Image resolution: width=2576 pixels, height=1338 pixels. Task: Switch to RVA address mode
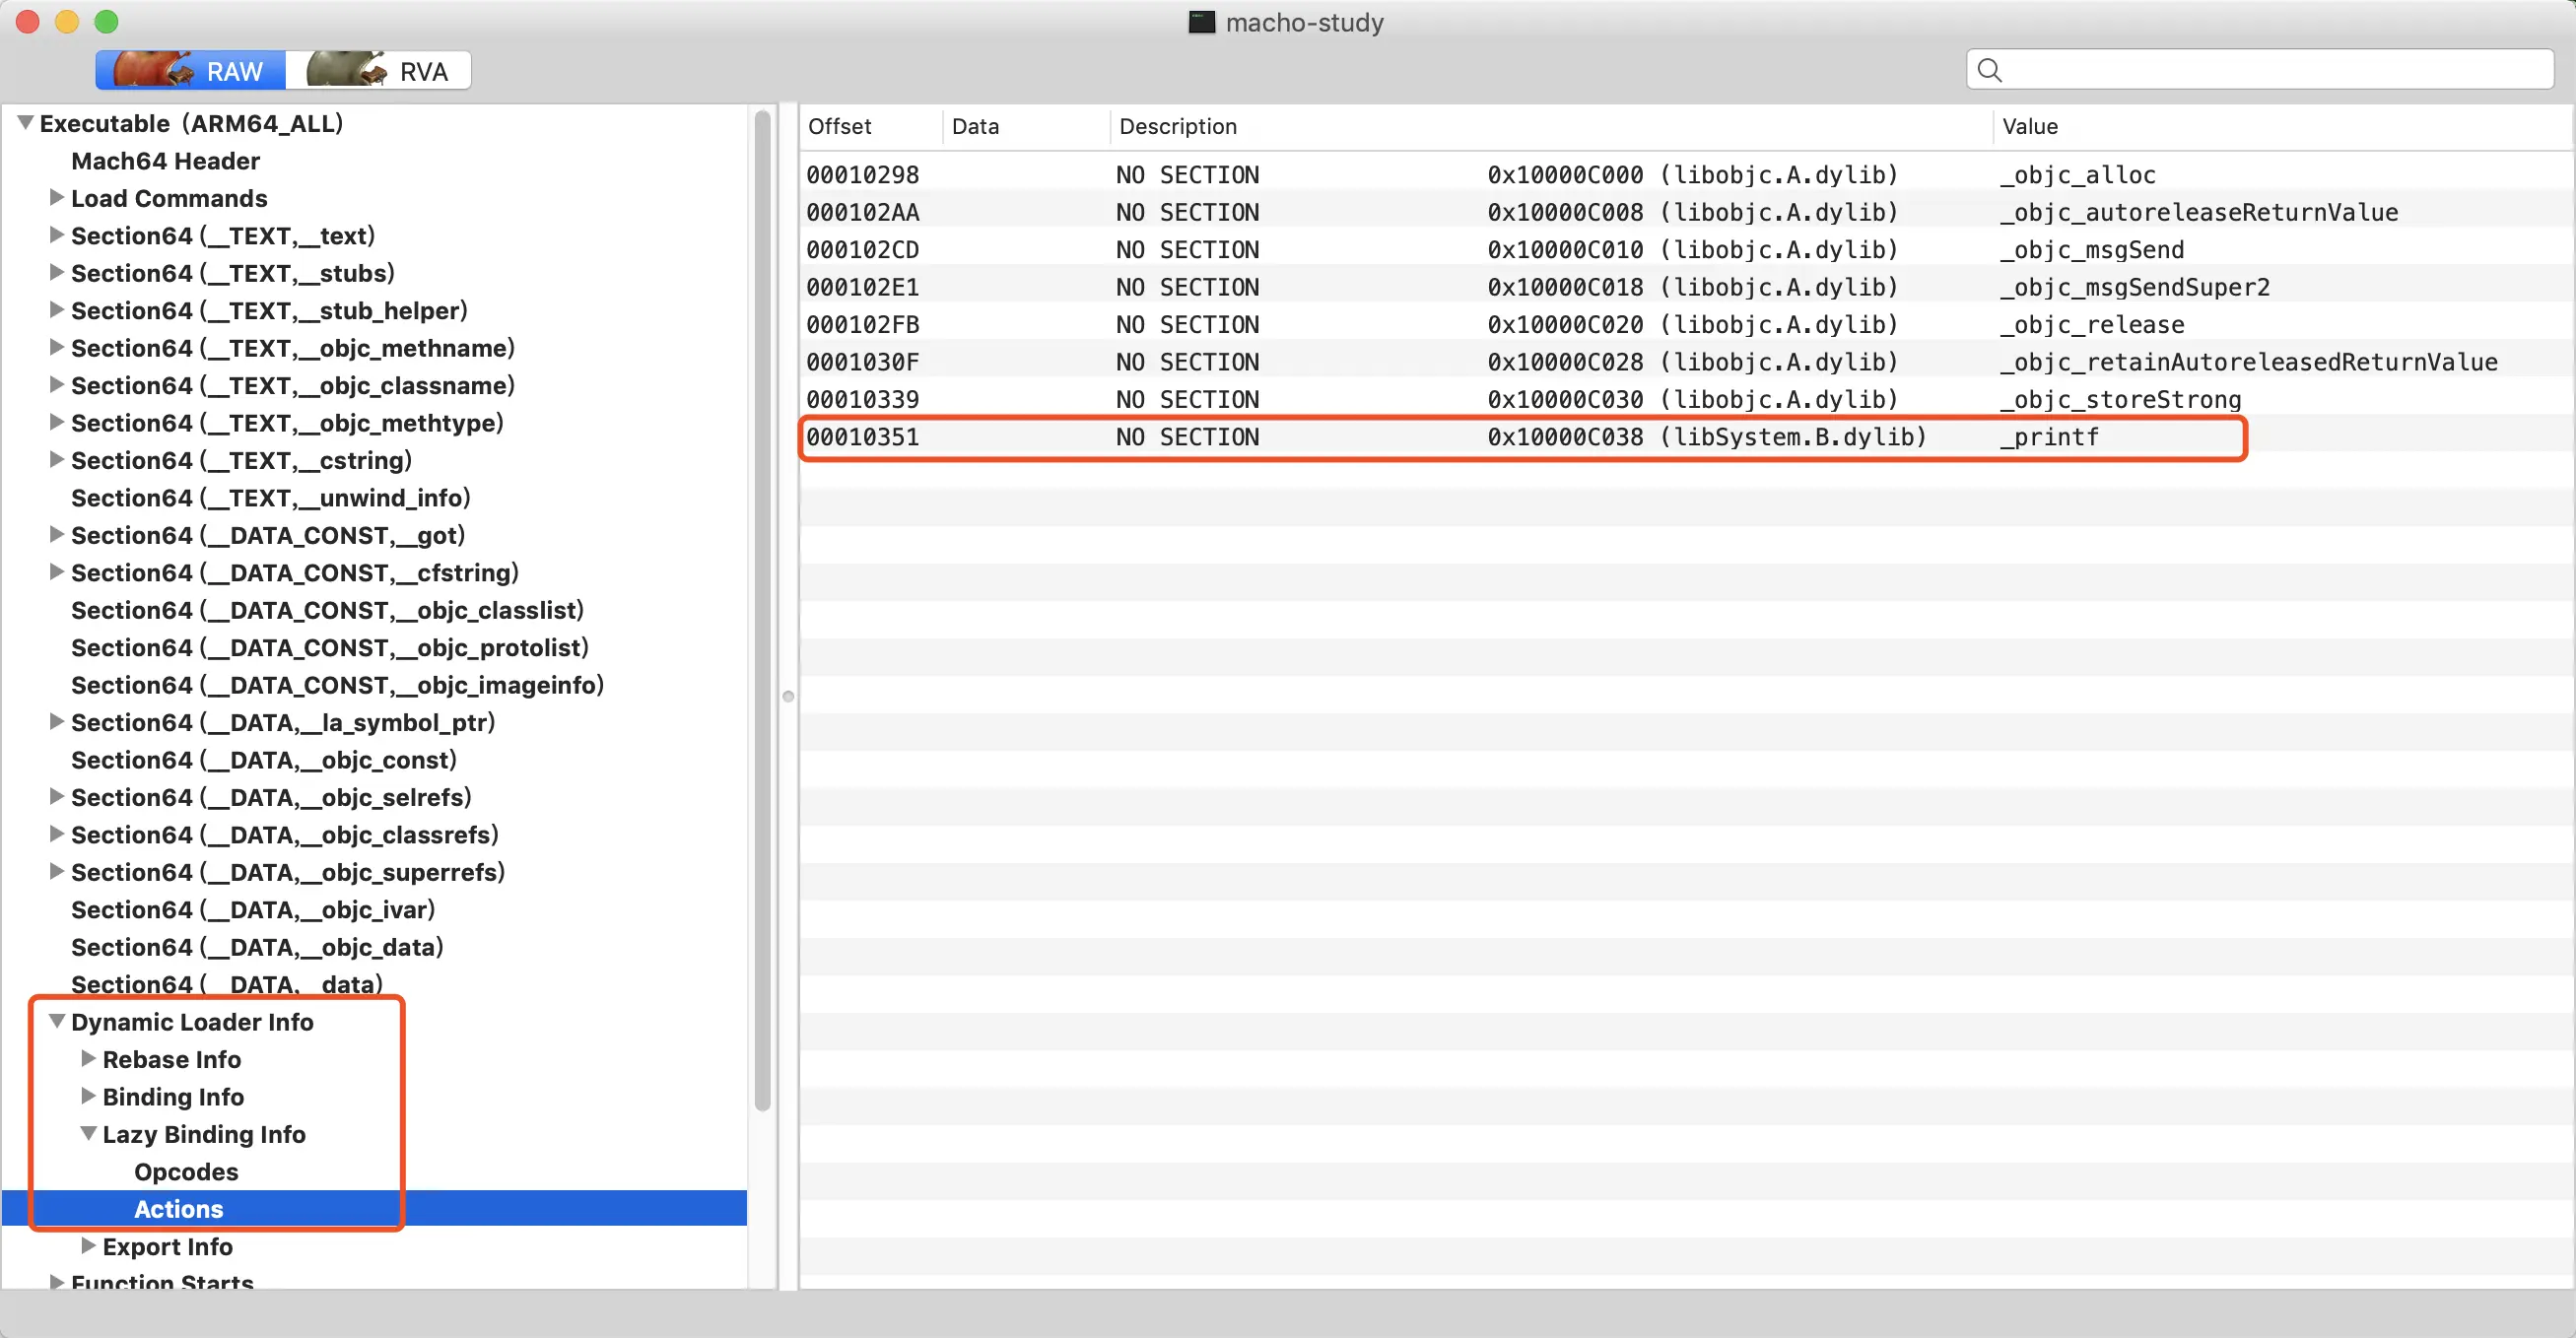[379, 71]
